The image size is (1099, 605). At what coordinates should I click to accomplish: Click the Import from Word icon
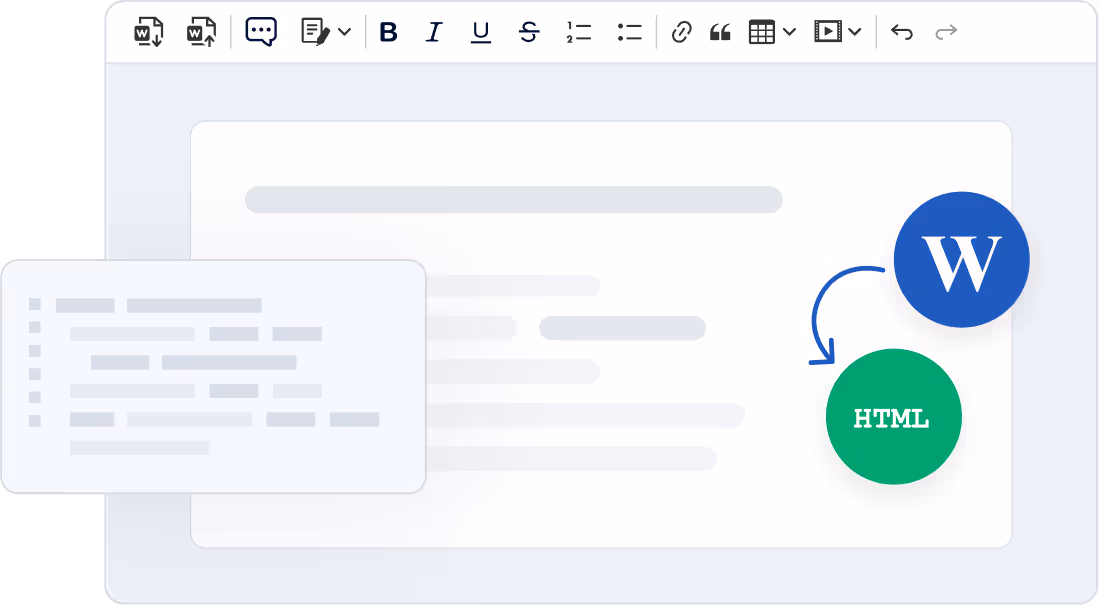[x=149, y=32]
